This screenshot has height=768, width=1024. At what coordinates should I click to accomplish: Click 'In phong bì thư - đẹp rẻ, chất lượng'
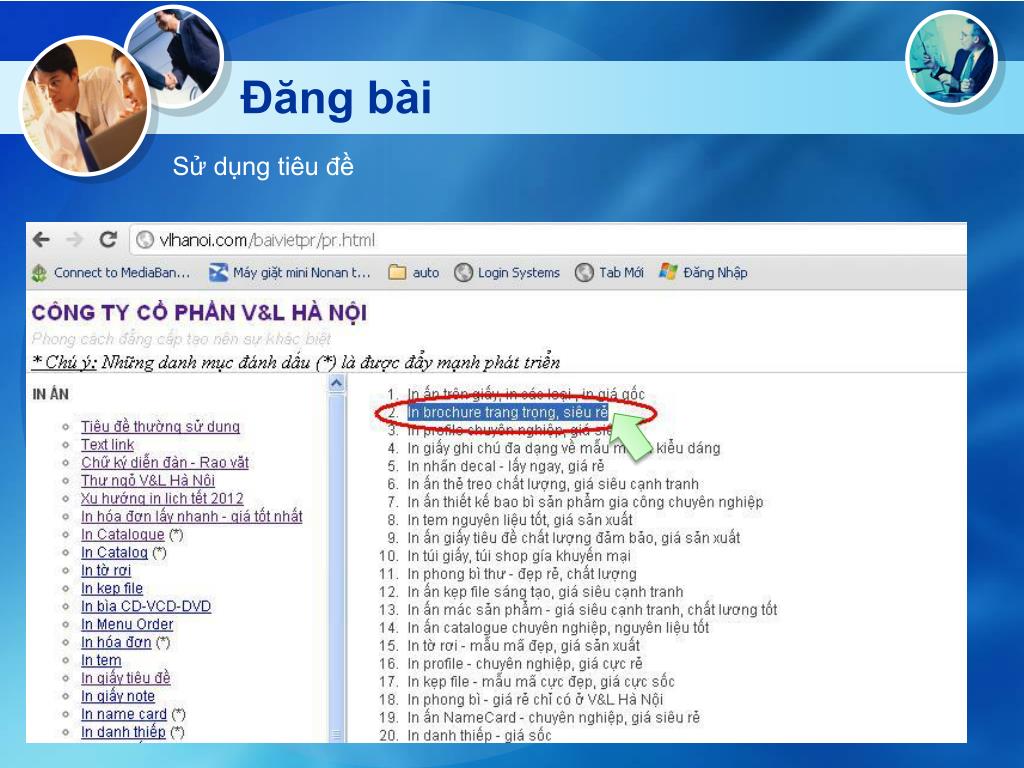pyautogui.click(x=522, y=574)
